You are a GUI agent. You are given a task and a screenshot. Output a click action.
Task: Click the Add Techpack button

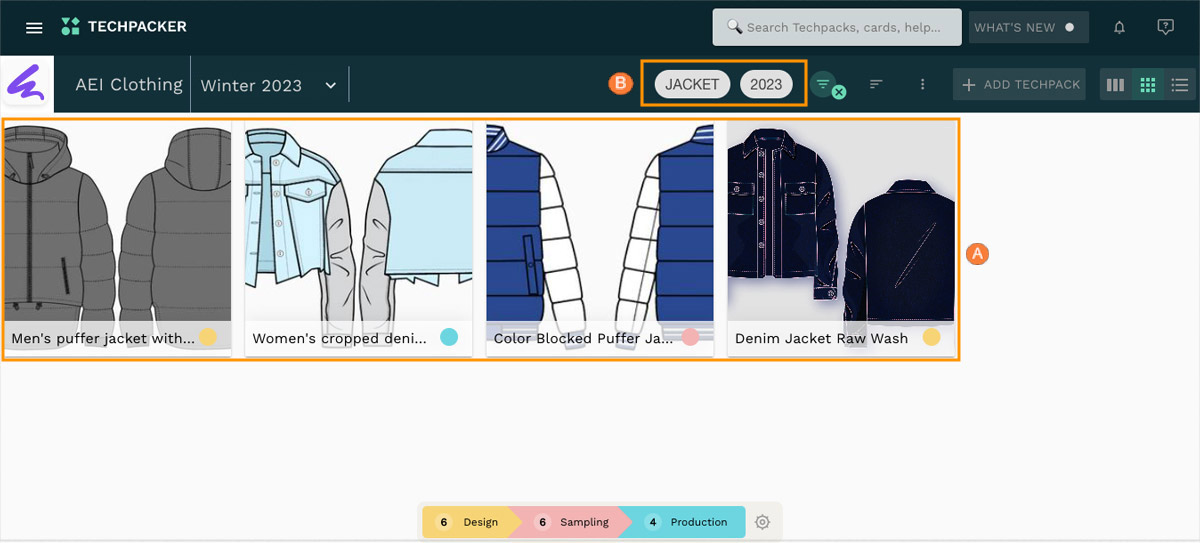(x=1021, y=85)
